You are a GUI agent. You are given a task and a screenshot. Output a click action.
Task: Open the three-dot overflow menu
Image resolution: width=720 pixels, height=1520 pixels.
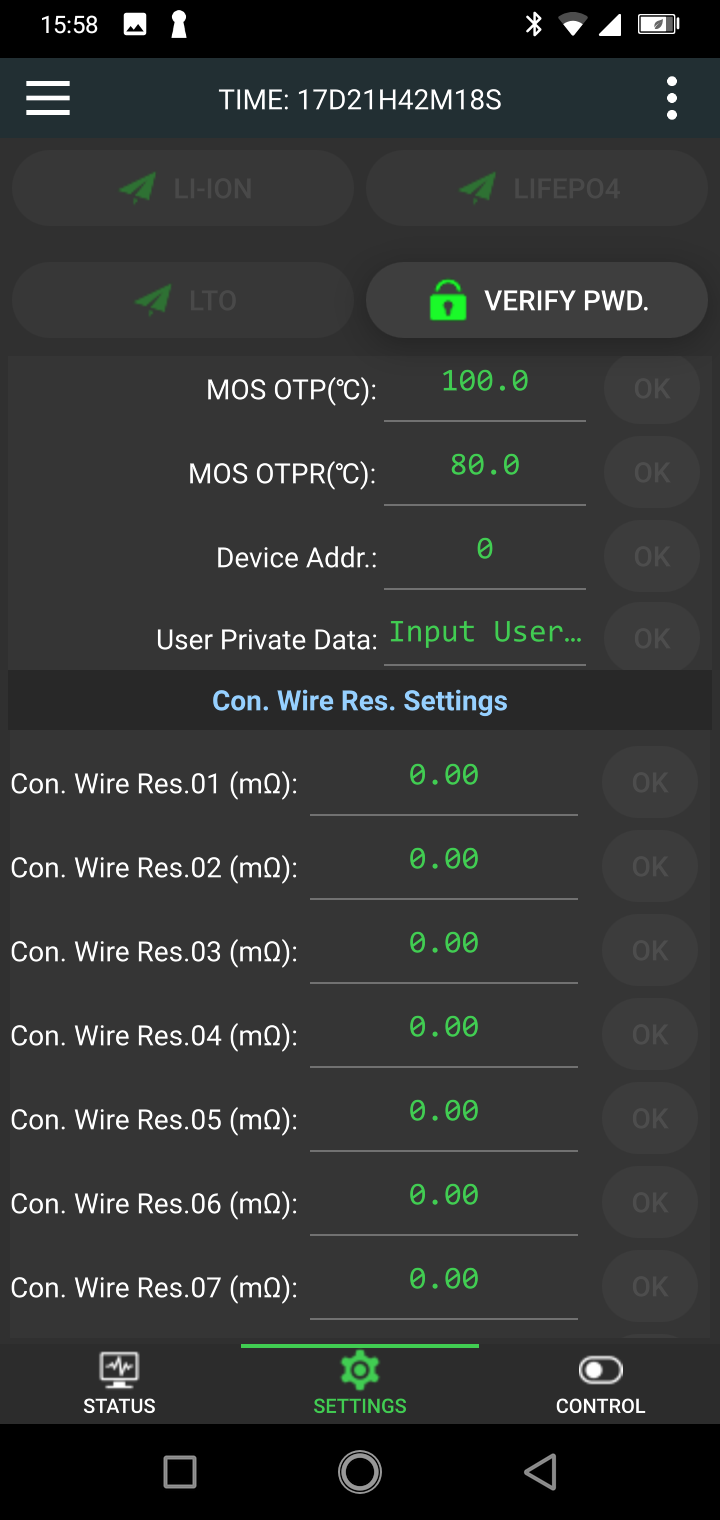tap(672, 99)
